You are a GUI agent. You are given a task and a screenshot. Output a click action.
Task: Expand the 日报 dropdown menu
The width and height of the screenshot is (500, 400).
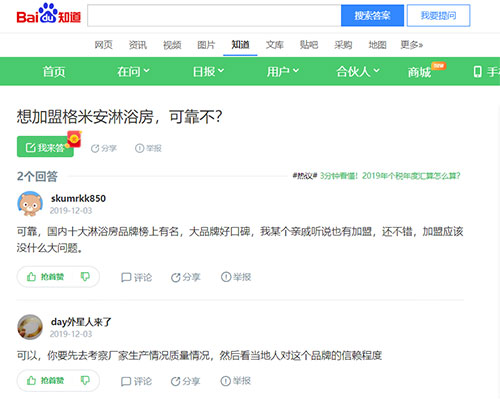tap(208, 71)
